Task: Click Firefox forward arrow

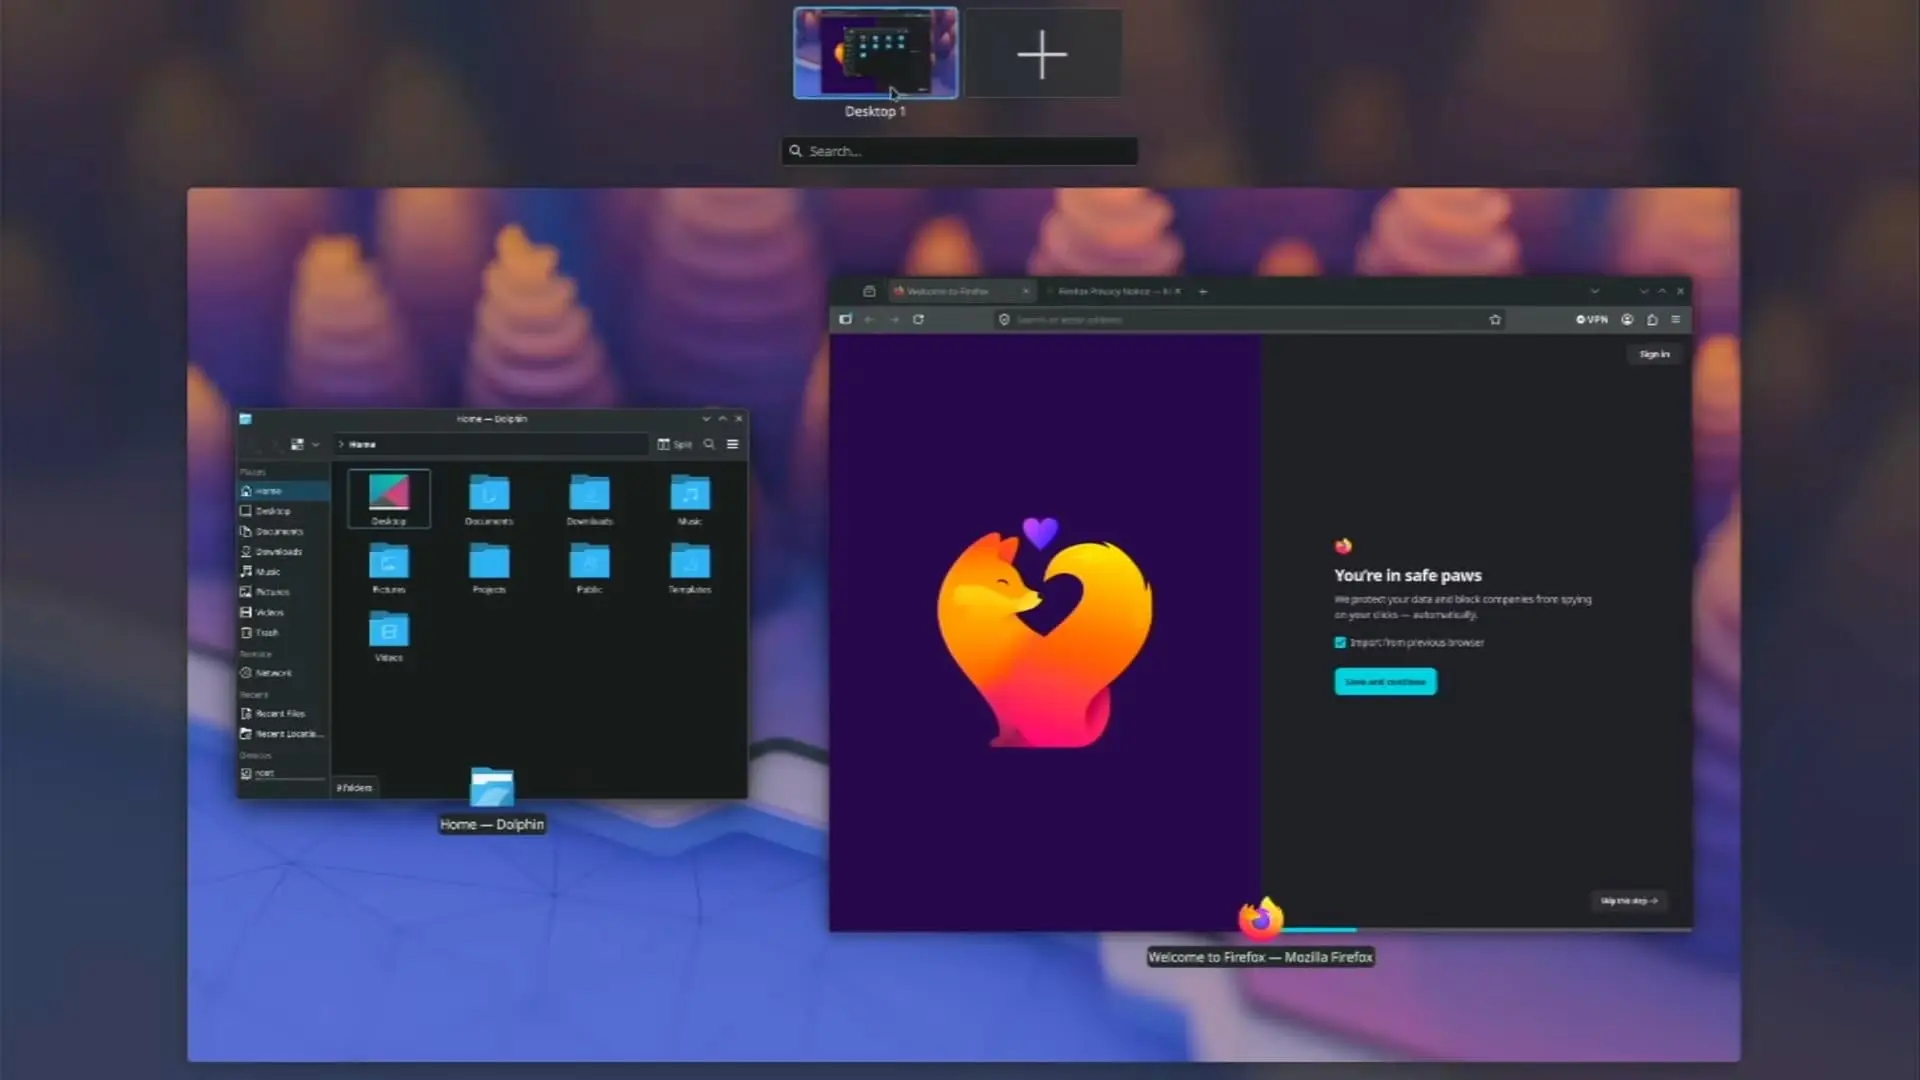Action: coord(893,319)
